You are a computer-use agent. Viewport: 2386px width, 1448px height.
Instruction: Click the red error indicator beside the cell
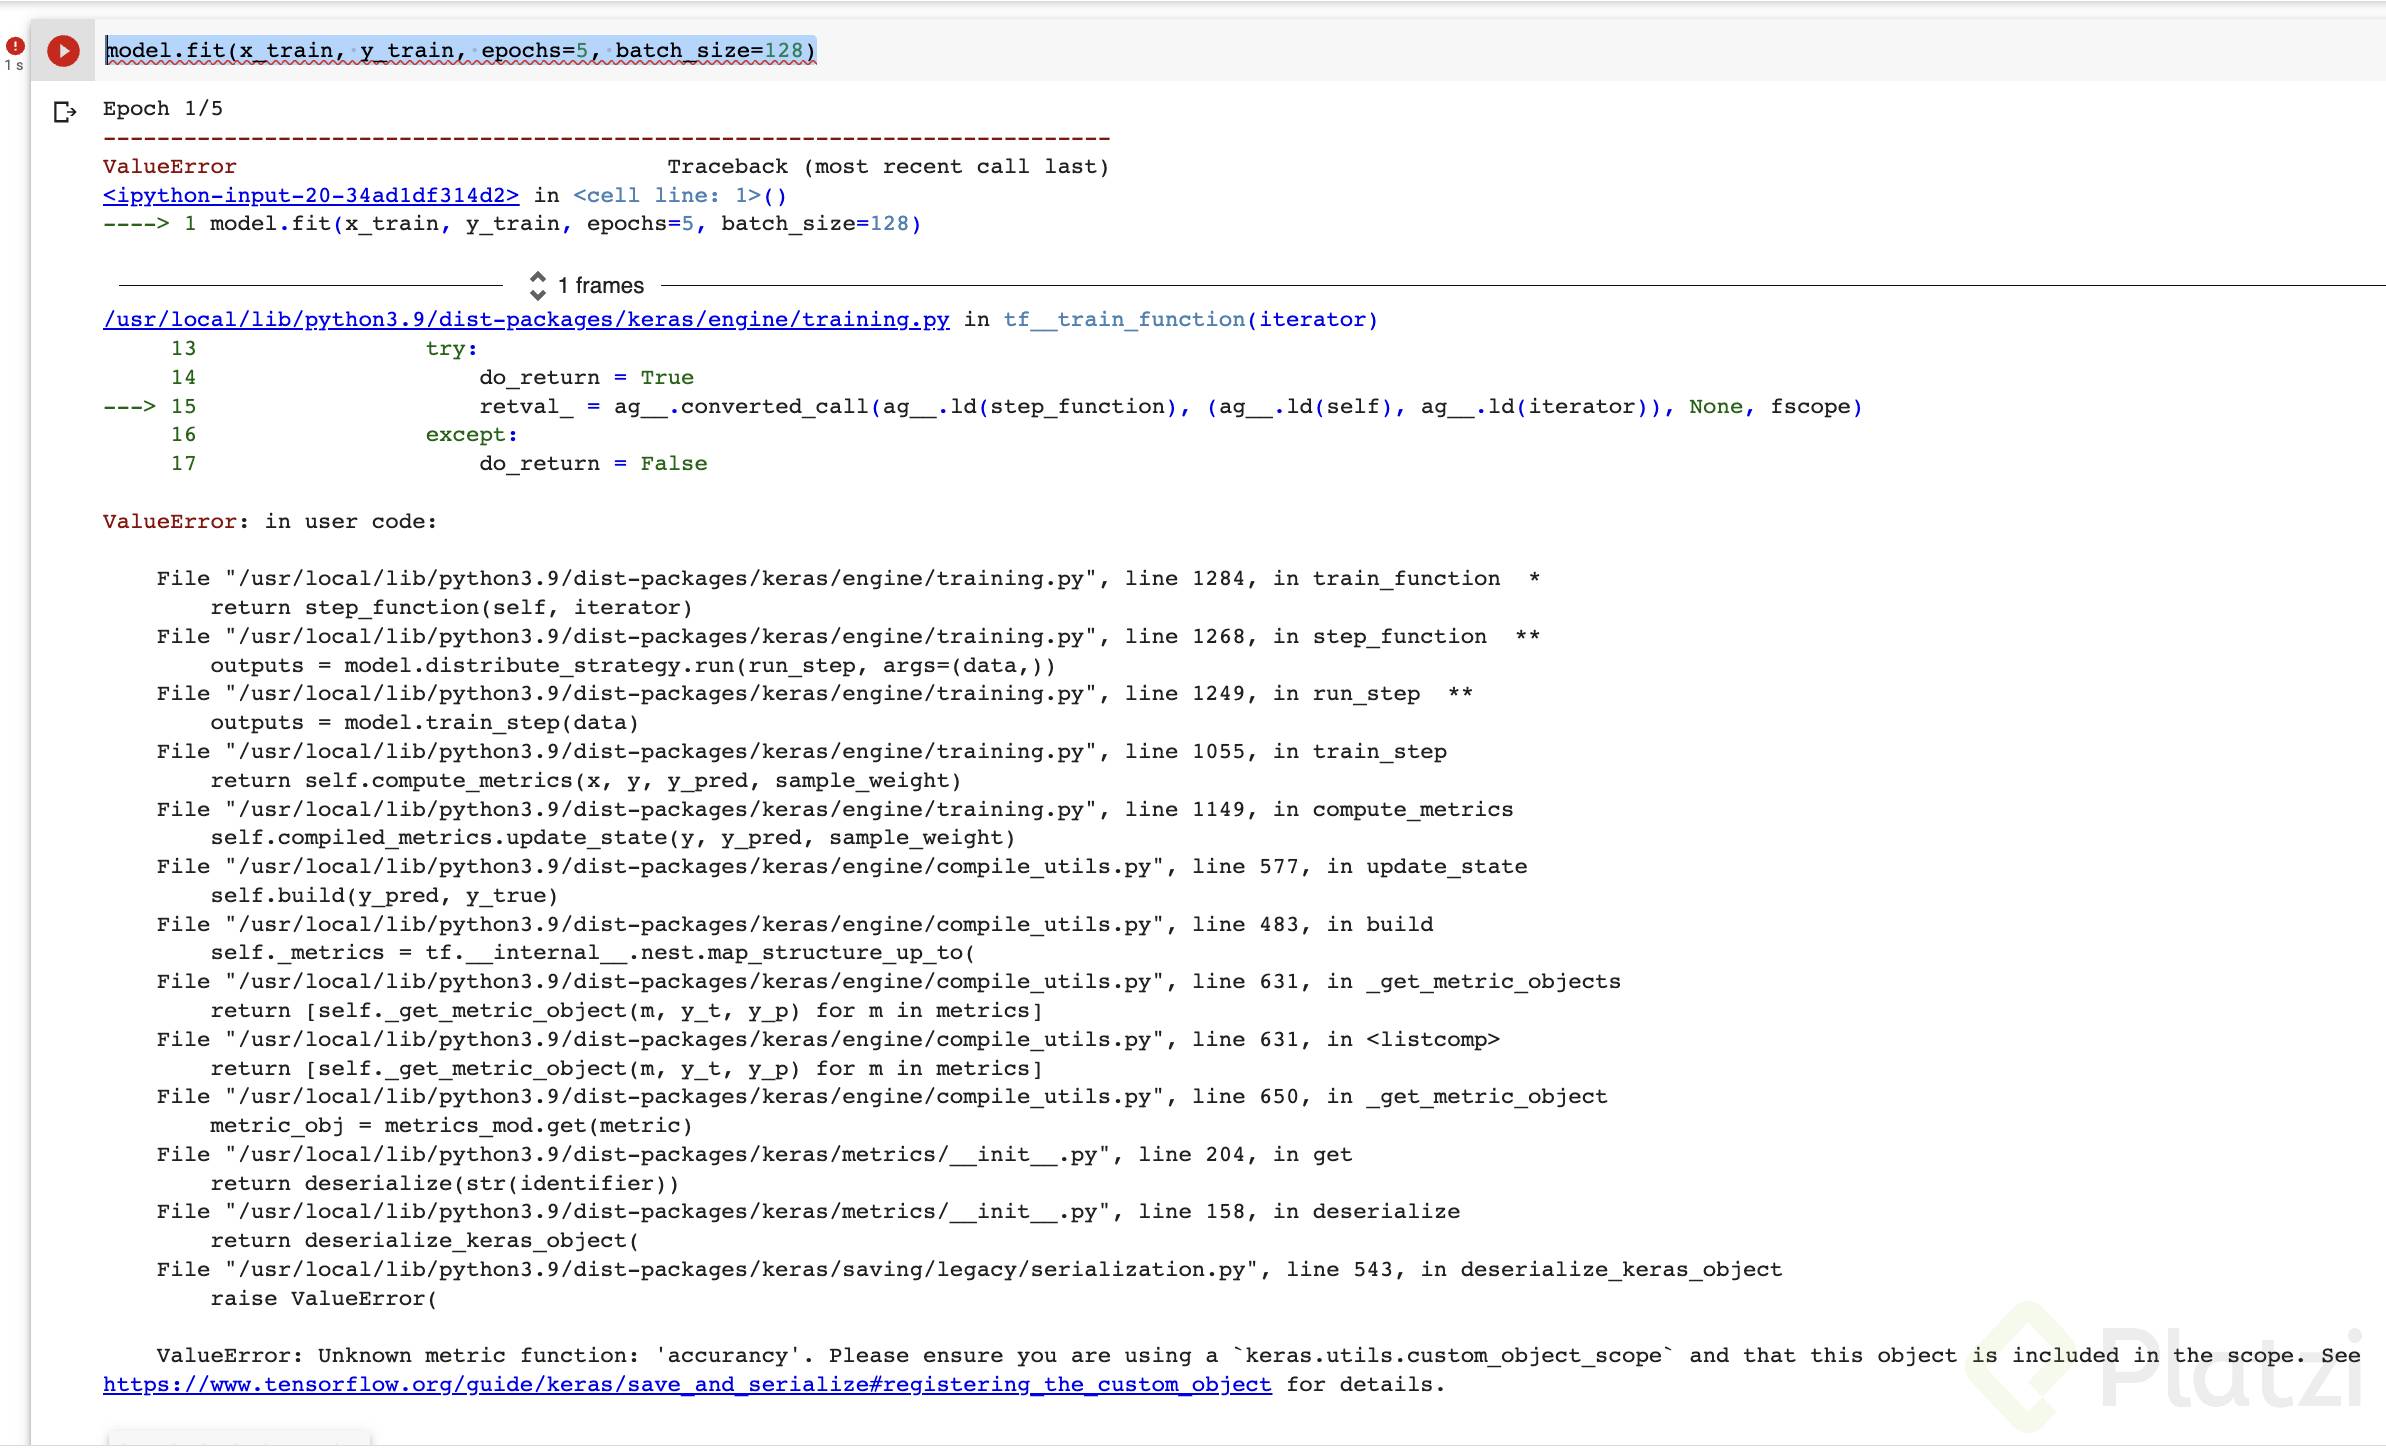(14, 45)
